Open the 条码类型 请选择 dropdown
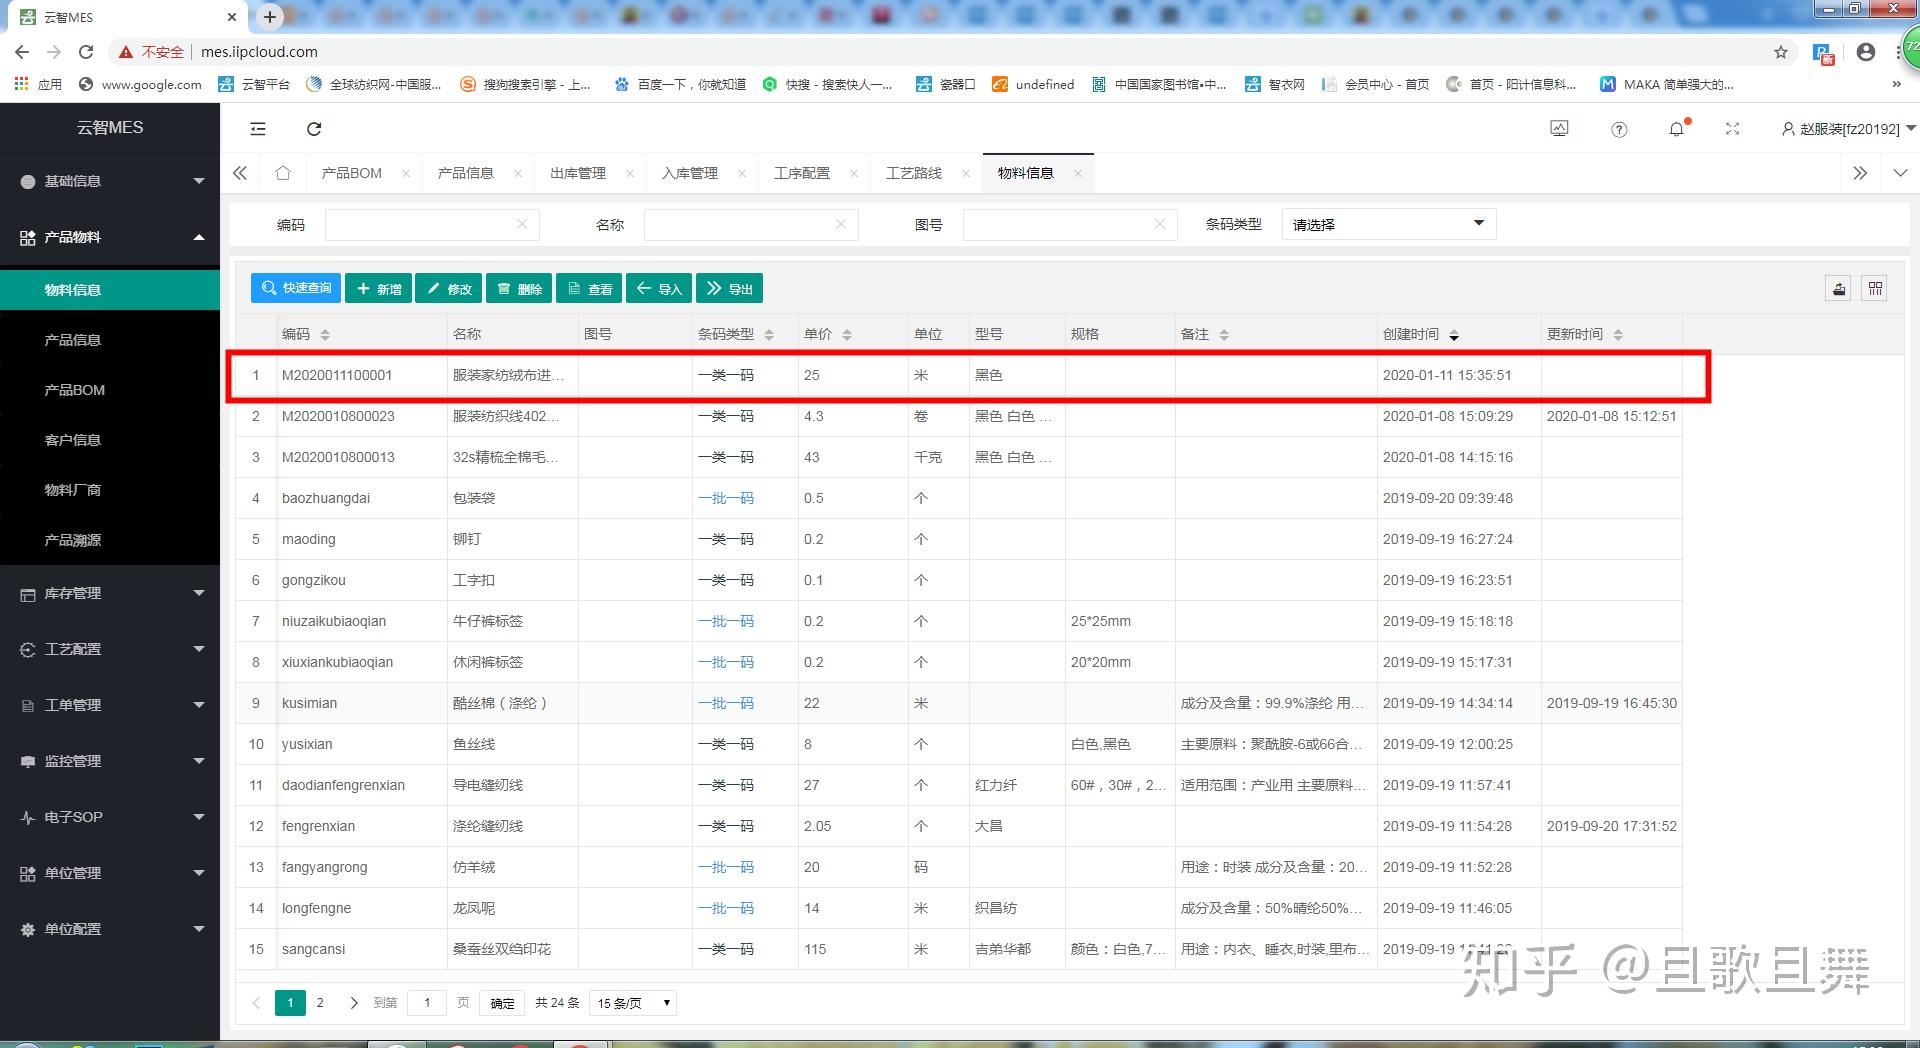1920x1048 pixels. tap(1389, 224)
